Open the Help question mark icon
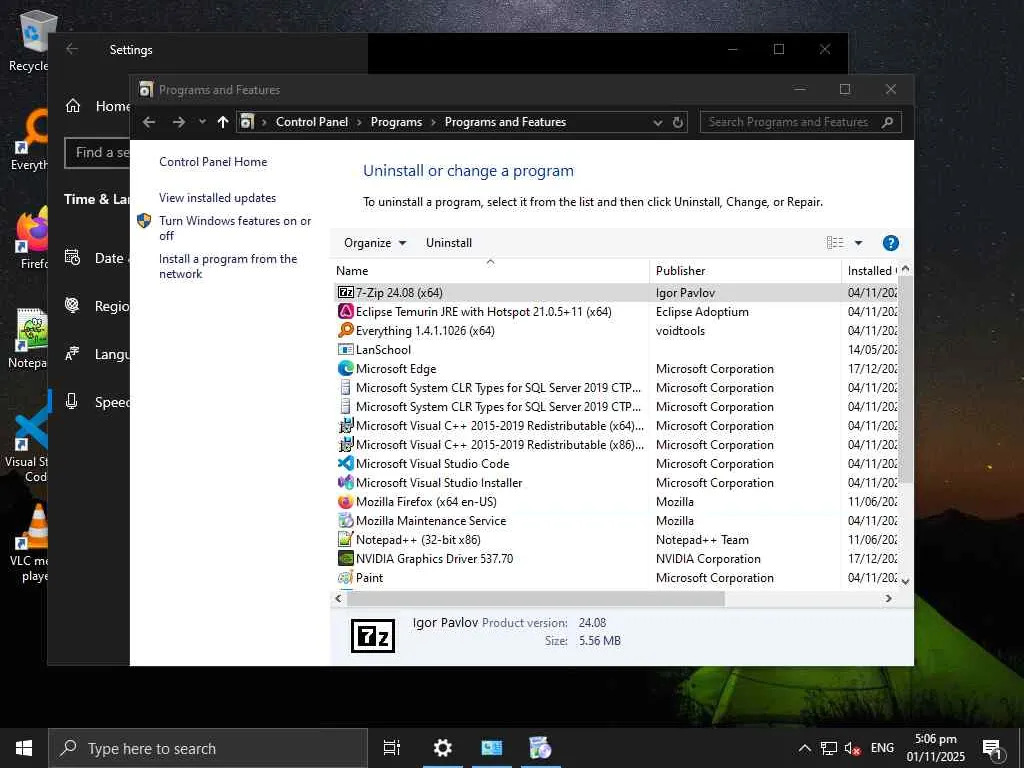Image resolution: width=1024 pixels, height=768 pixels. [890, 243]
